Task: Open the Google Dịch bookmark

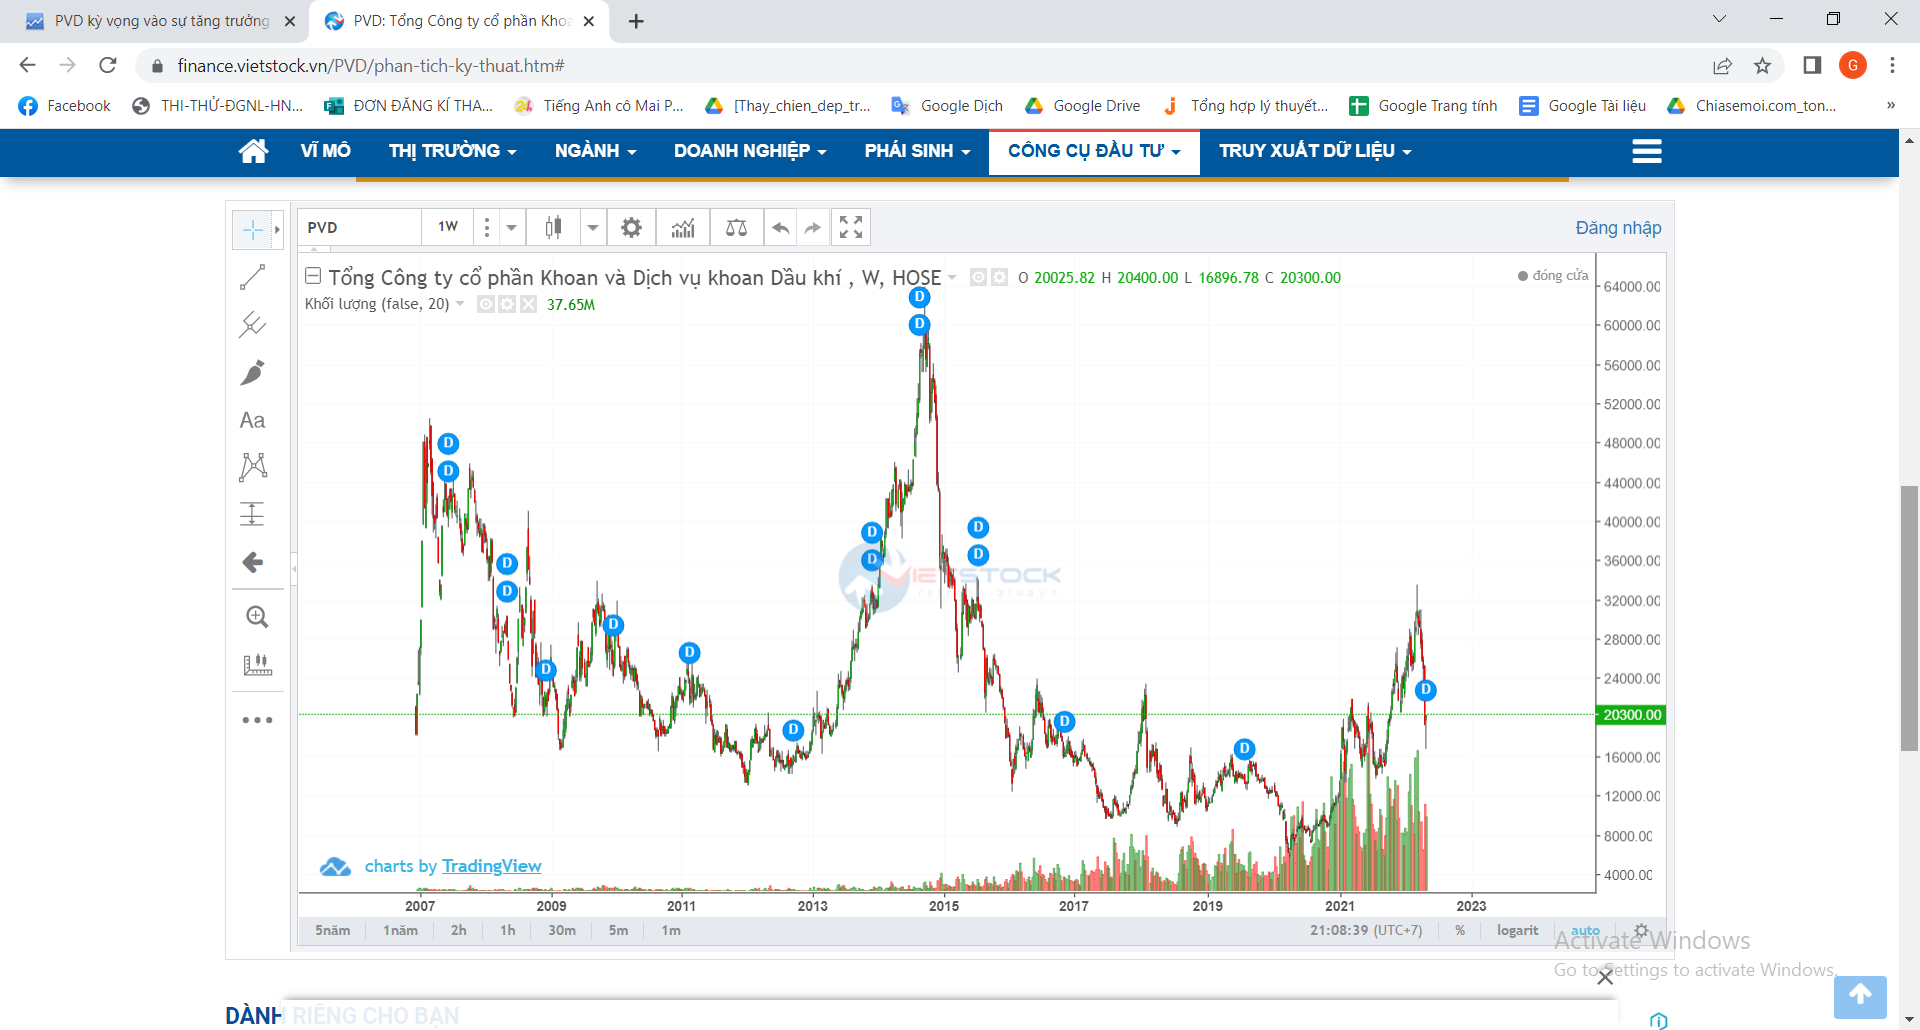Action: (948, 106)
